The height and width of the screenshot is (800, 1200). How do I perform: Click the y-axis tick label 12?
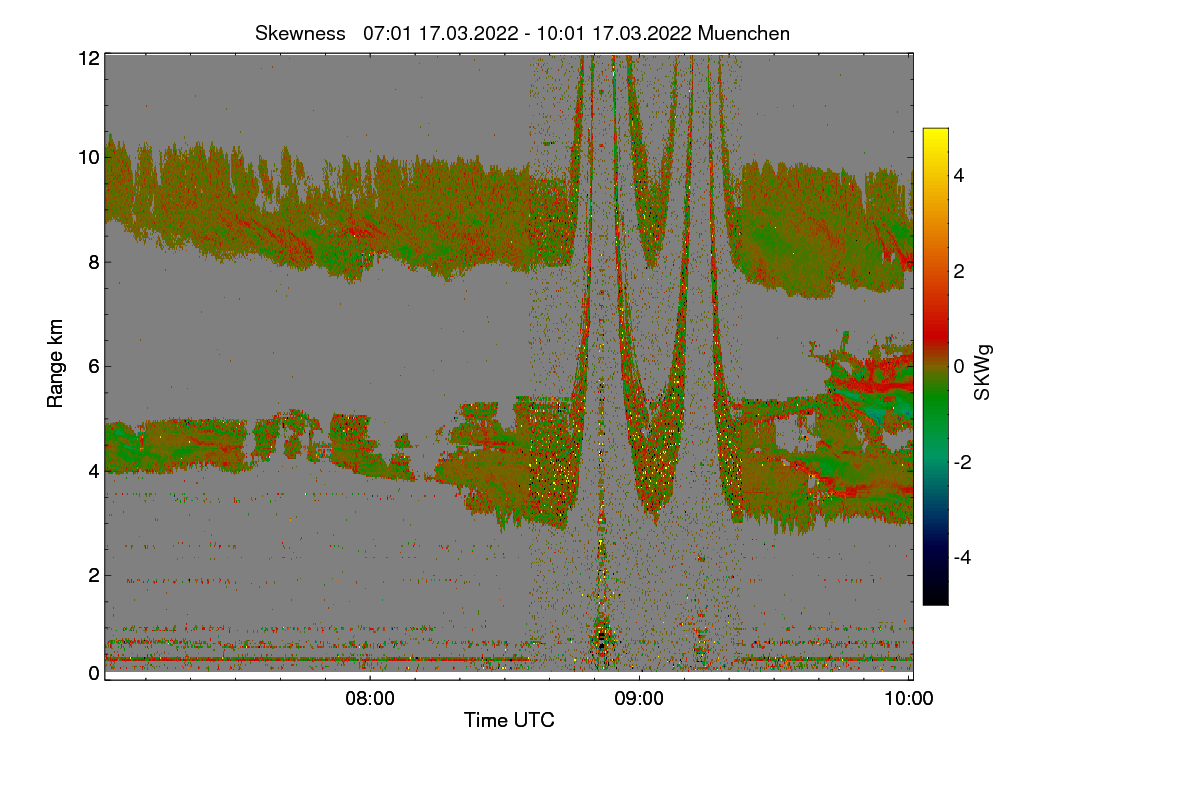pos(89,59)
